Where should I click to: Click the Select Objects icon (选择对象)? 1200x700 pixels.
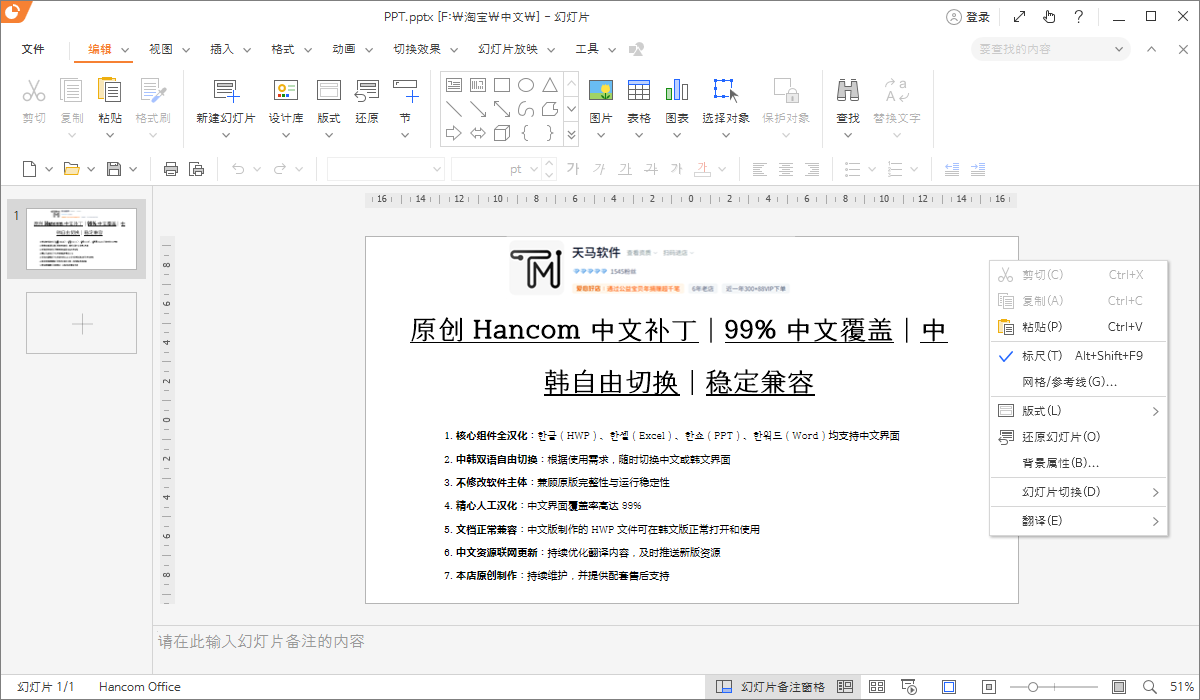[726, 100]
